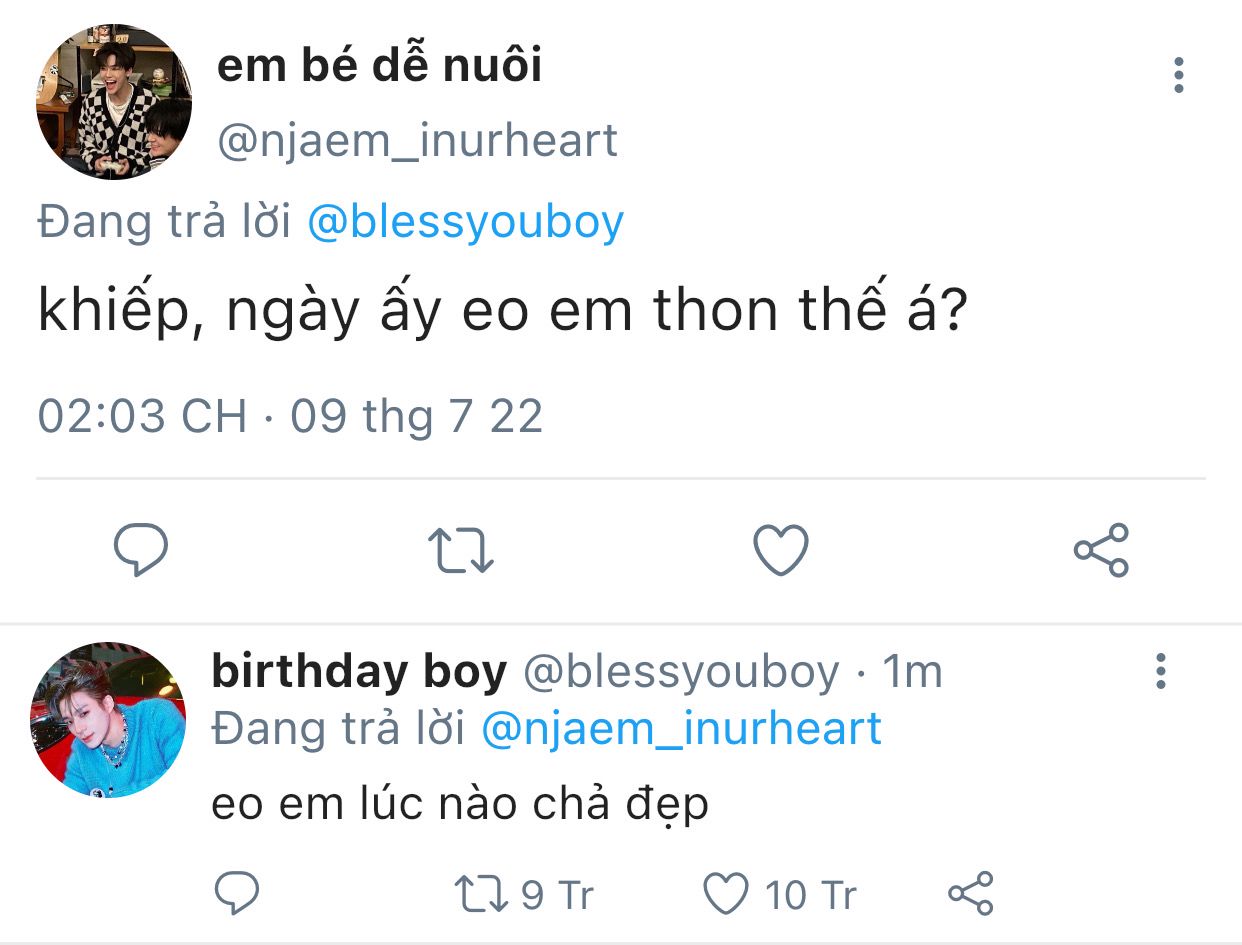
Task: Open more options for birthday boy's reply
Action: coord(1160,671)
